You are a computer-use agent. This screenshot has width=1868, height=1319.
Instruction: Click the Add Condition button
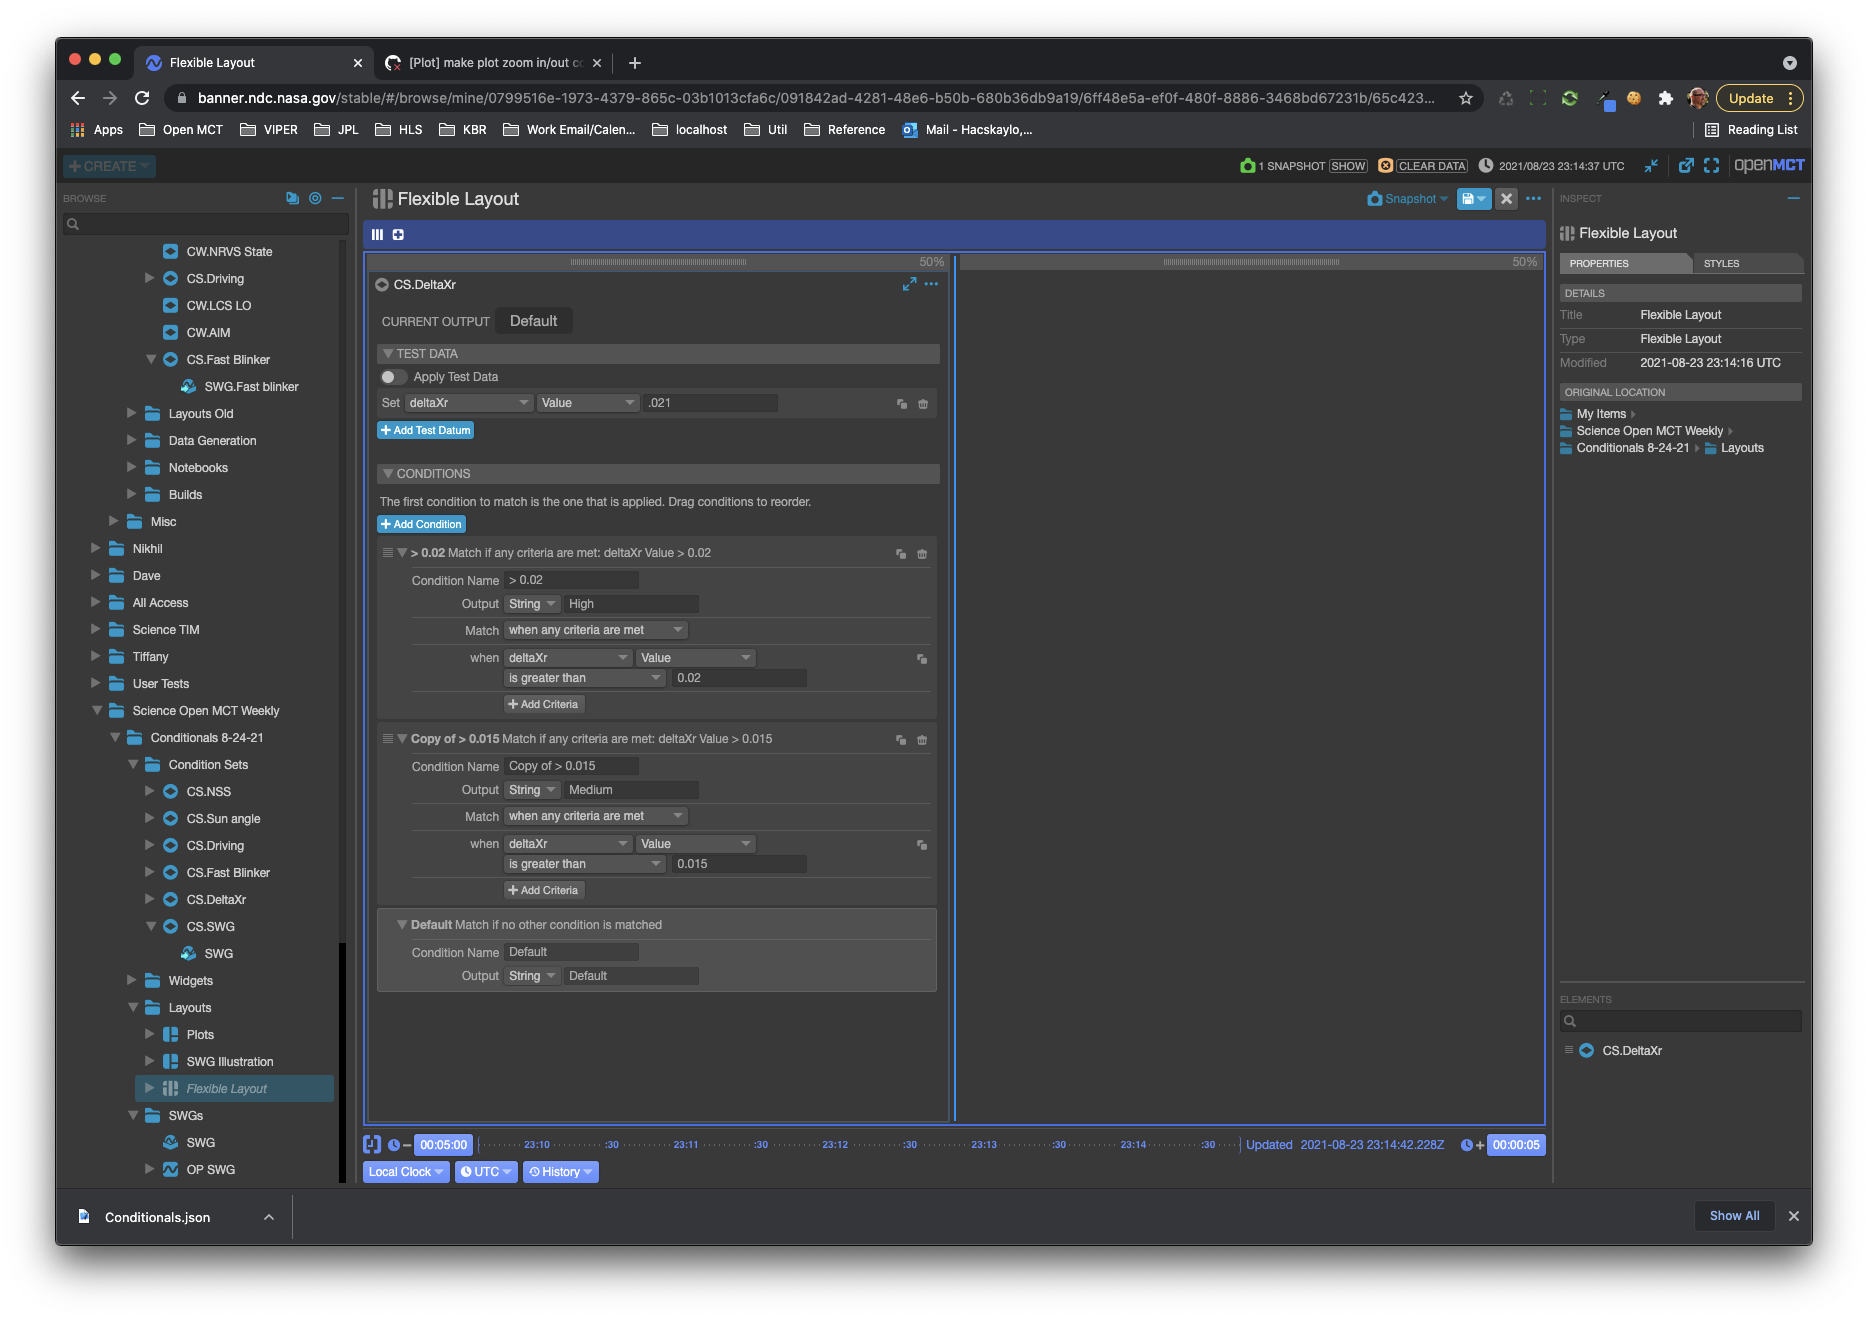[x=421, y=524]
